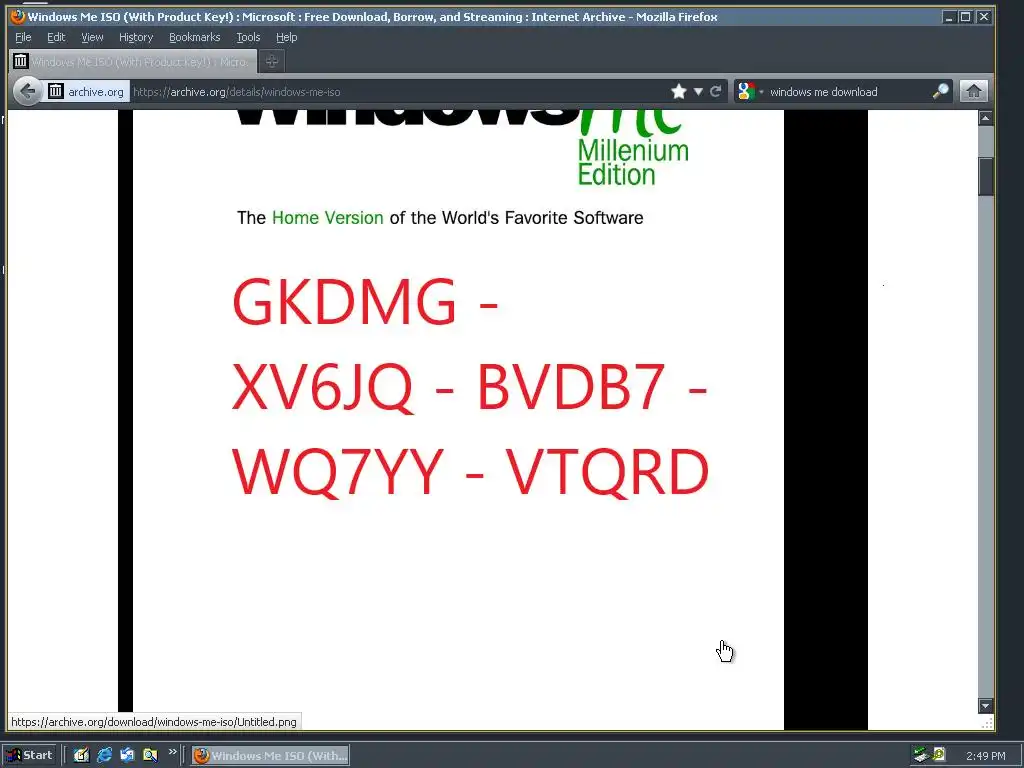Screen dimensions: 1024x768
Task: Click the folder search quick launch icon
Action: 150,756
